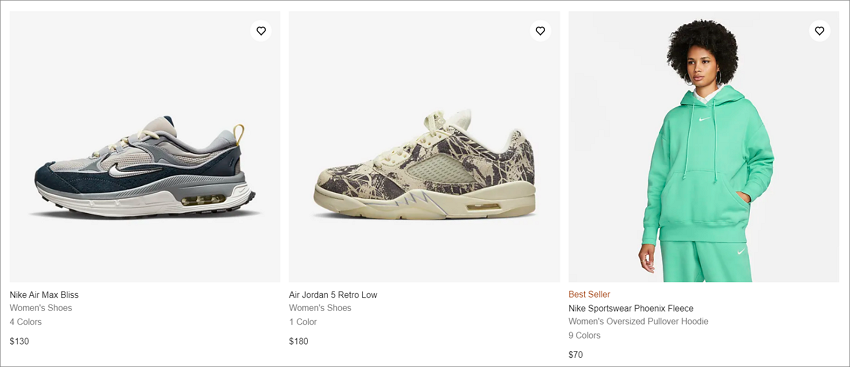The image size is (850, 367).
Task: Open the Air Jordan 5 Retro Low image
Action: click(x=424, y=146)
